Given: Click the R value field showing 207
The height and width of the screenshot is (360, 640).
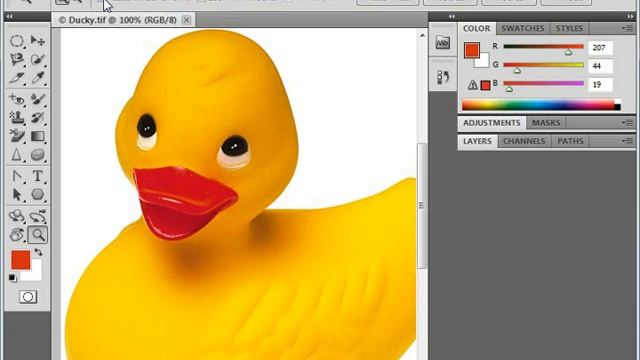Looking at the screenshot, I should 600,47.
